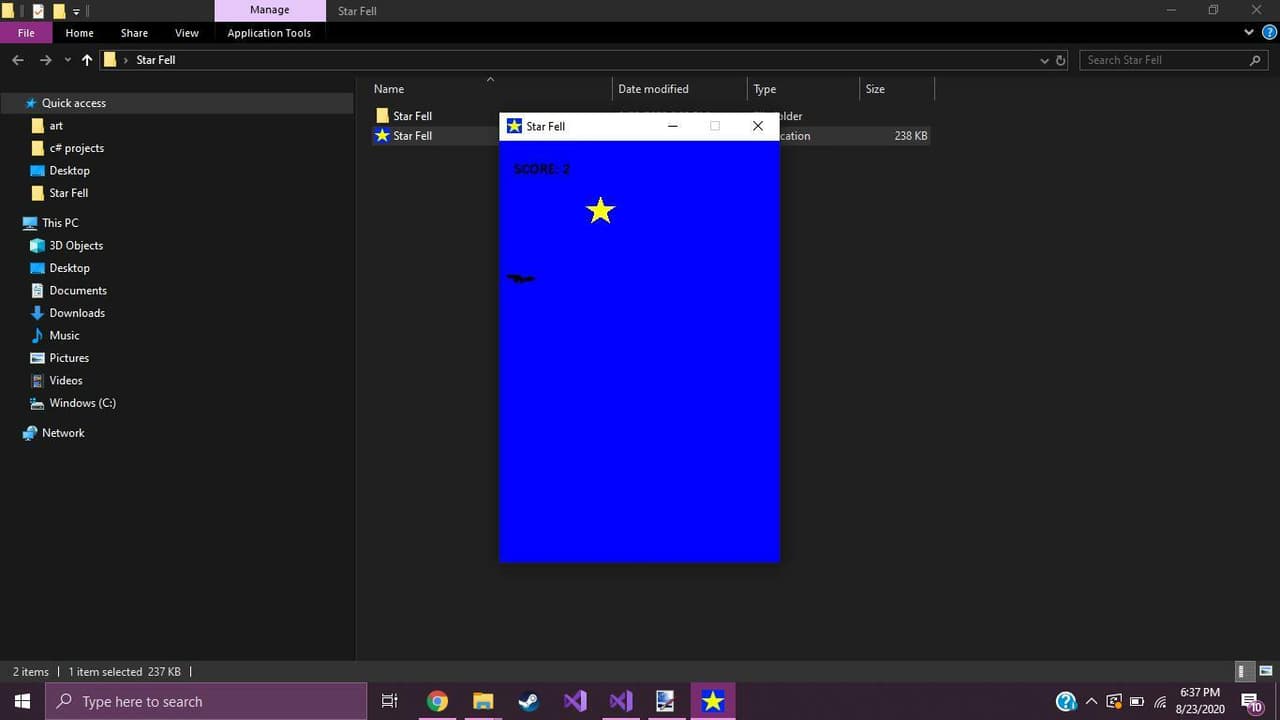Viewport: 1280px width, 720px height.
Task: Open the Customize Quick Access Toolbar dropdown
Action: point(76,11)
